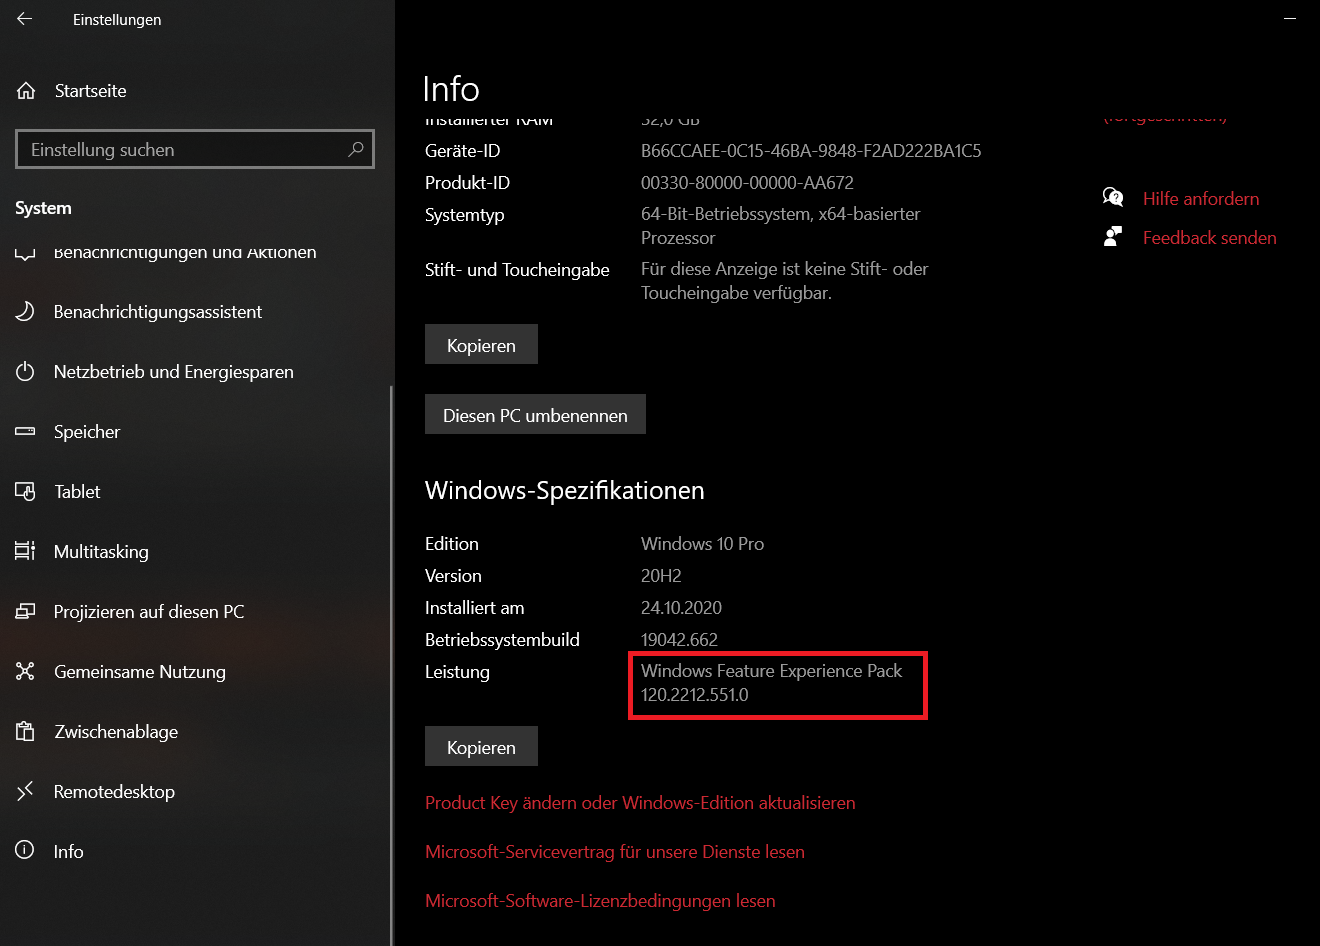This screenshot has width=1320, height=946.
Task: Open Microsoft-Software-Lizenzbedingungen lesen link
Action: (x=600, y=901)
